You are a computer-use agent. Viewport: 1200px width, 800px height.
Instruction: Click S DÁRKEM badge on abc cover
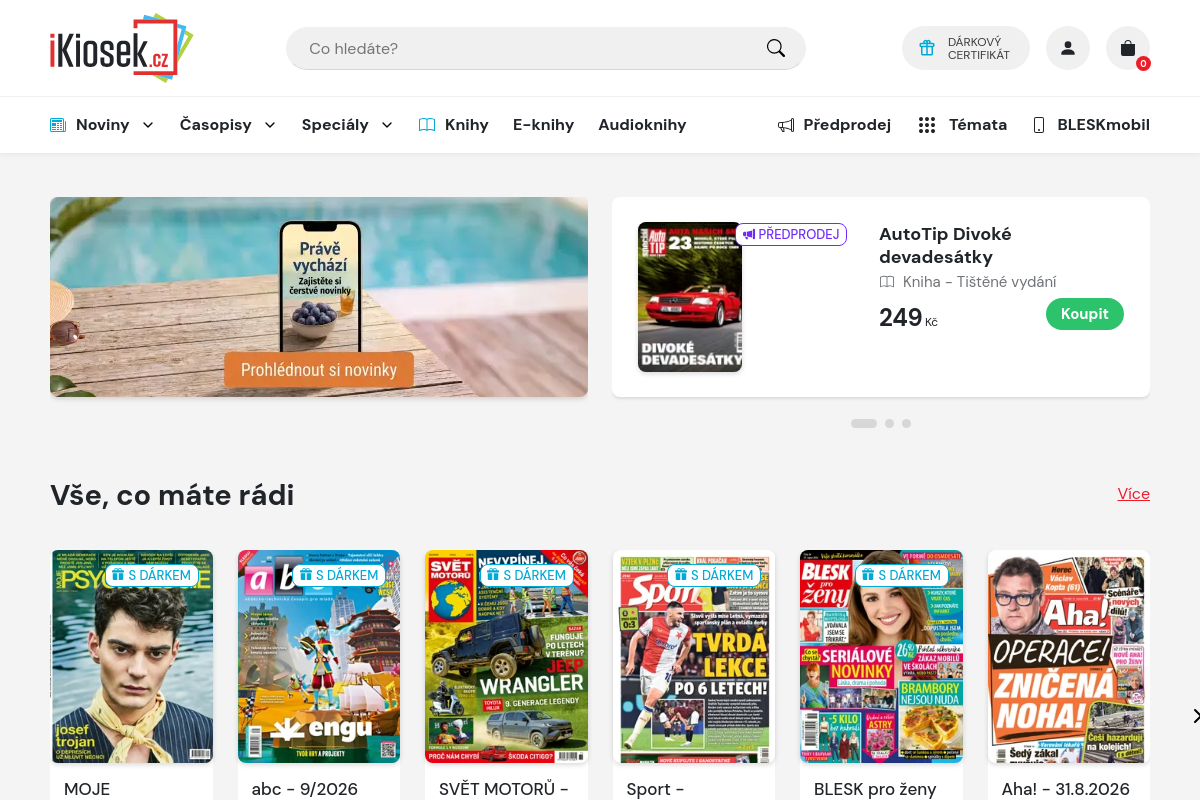pos(338,575)
